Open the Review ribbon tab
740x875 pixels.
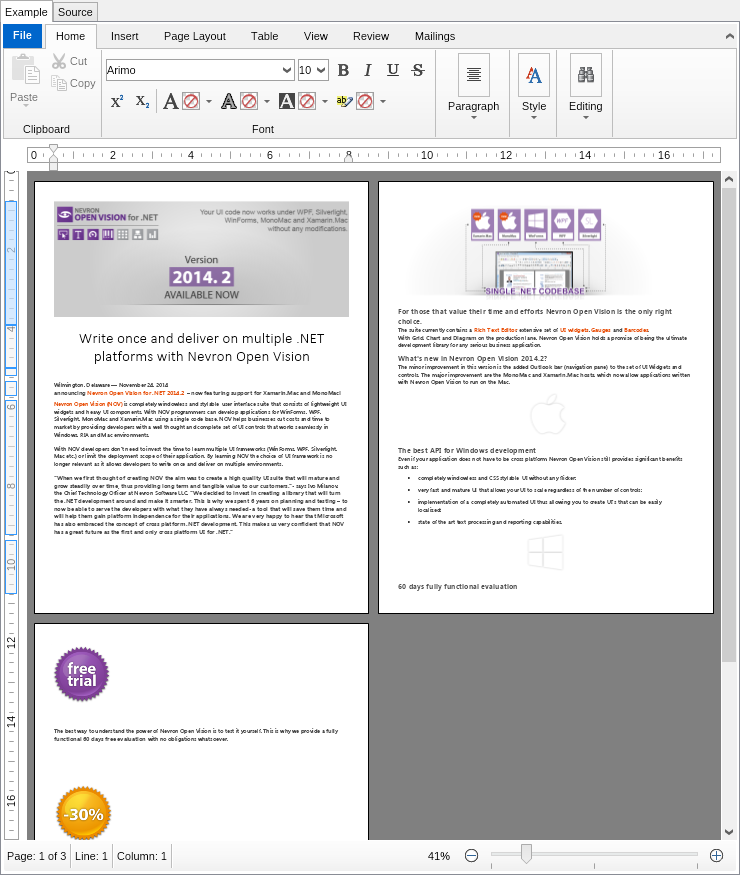pyautogui.click(x=371, y=36)
